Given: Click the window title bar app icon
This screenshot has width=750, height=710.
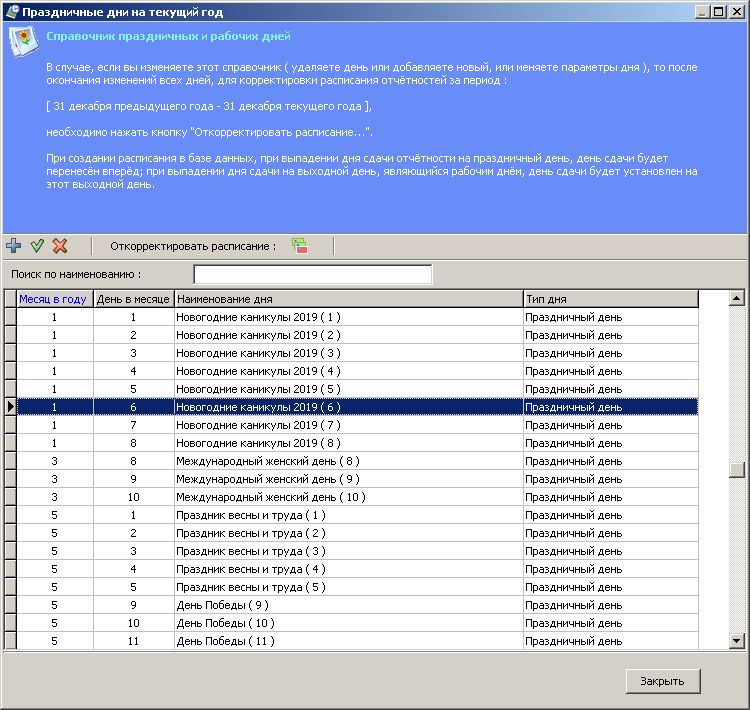Looking at the screenshot, I should [11, 12].
